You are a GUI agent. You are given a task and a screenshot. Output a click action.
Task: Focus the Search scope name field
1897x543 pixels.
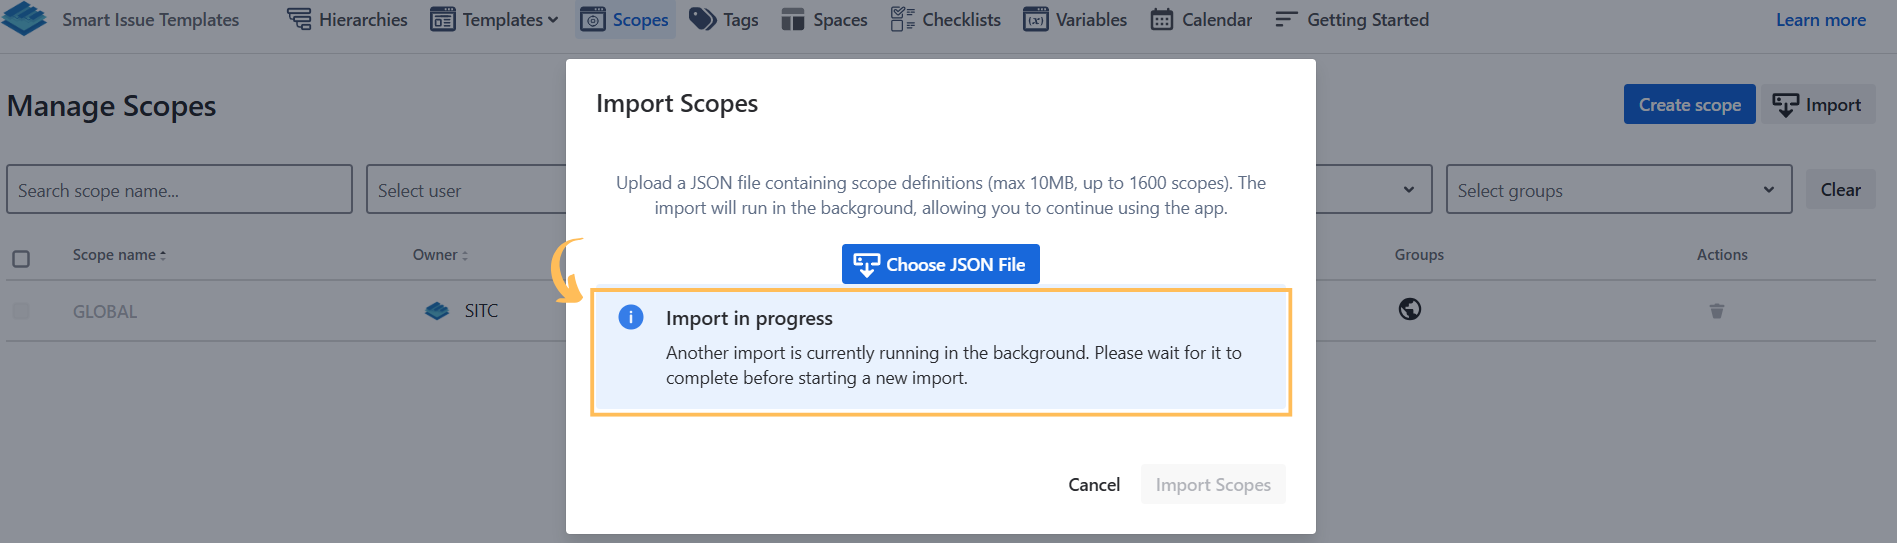point(179,190)
